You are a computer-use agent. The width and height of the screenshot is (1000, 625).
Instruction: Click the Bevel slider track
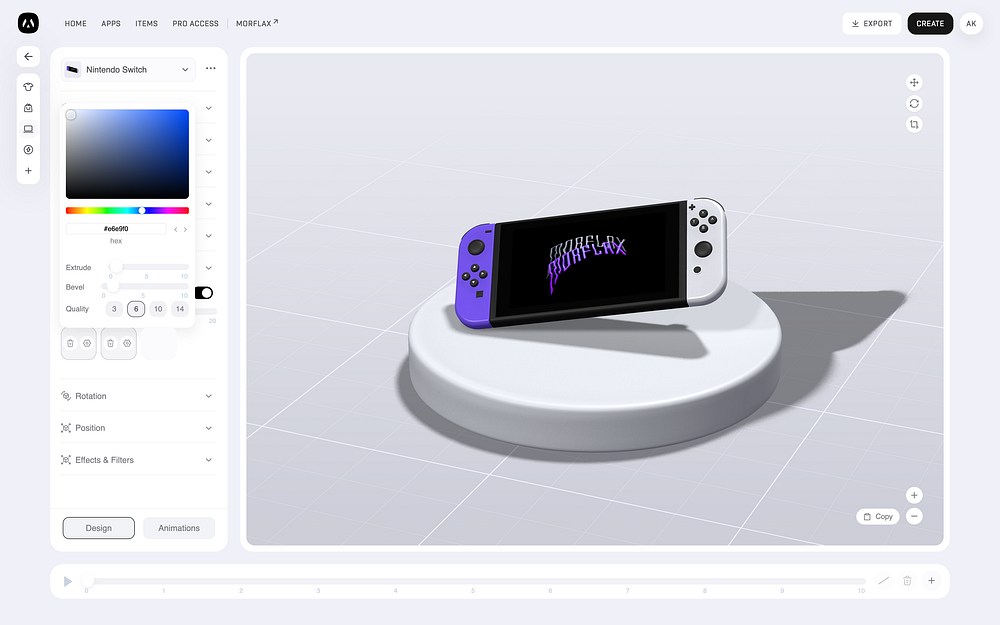[x=145, y=286]
